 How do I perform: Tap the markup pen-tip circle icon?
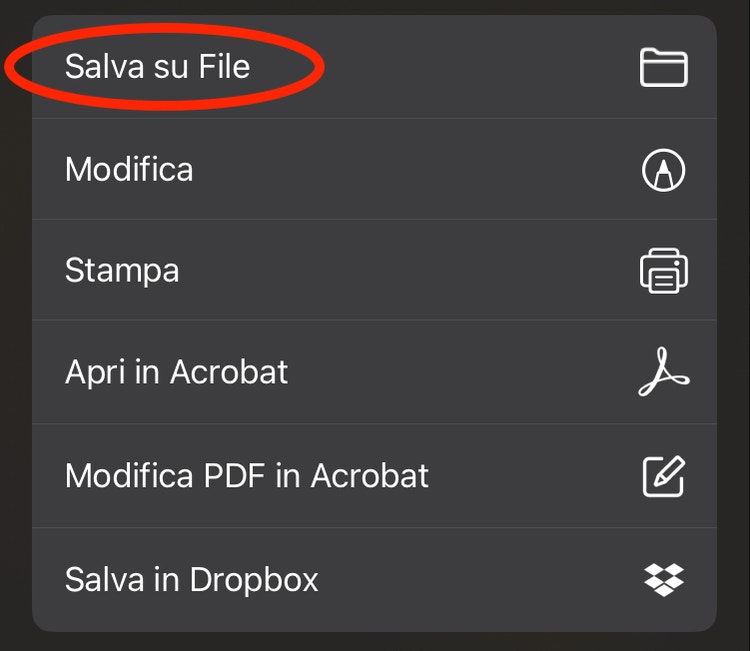point(663,170)
